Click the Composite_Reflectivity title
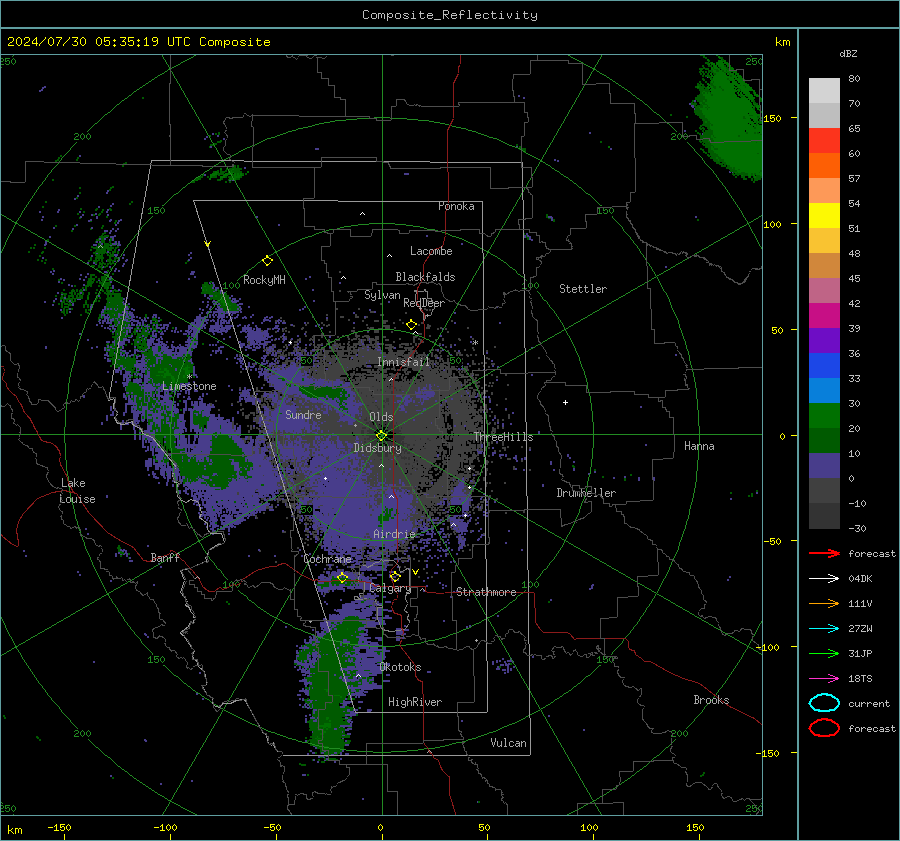This screenshot has height=841, width=900. [450, 15]
